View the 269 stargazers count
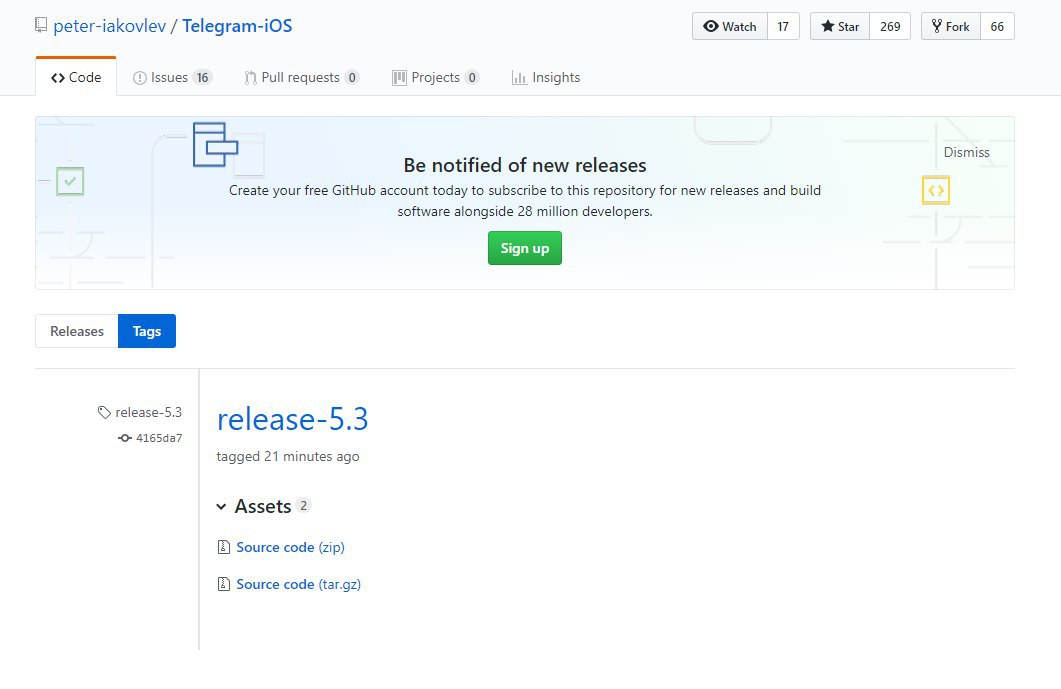 coord(890,26)
